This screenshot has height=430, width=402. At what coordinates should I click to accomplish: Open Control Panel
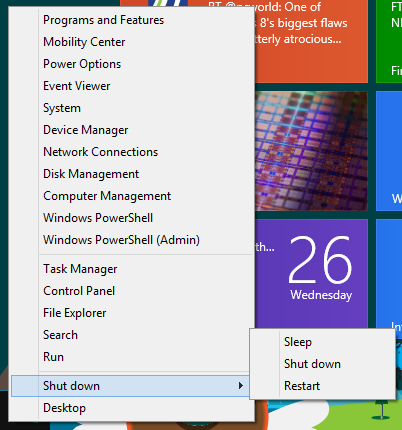click(79, 291)
